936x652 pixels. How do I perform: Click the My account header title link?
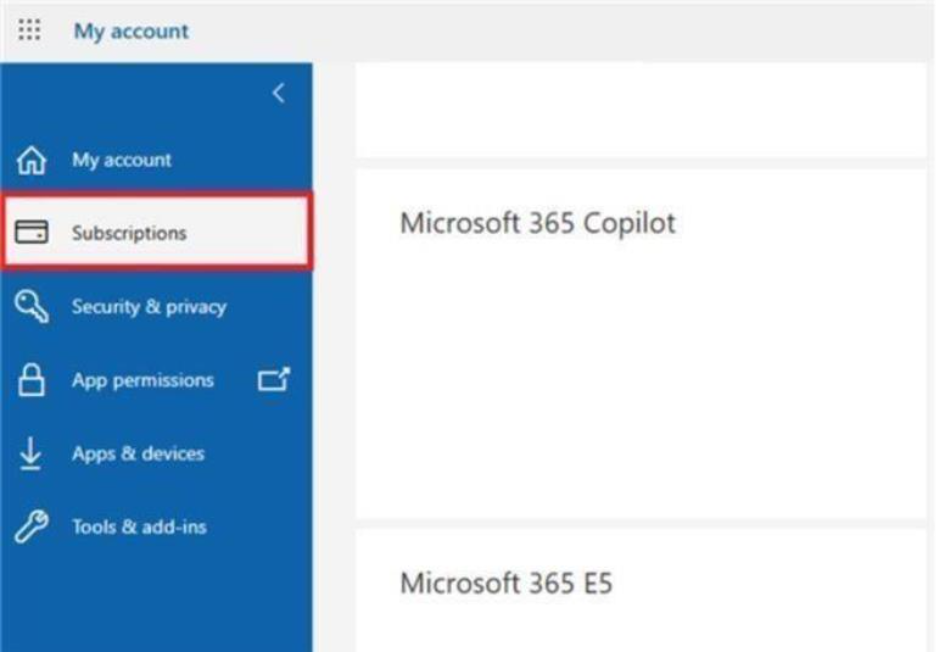tap(131, 30)
